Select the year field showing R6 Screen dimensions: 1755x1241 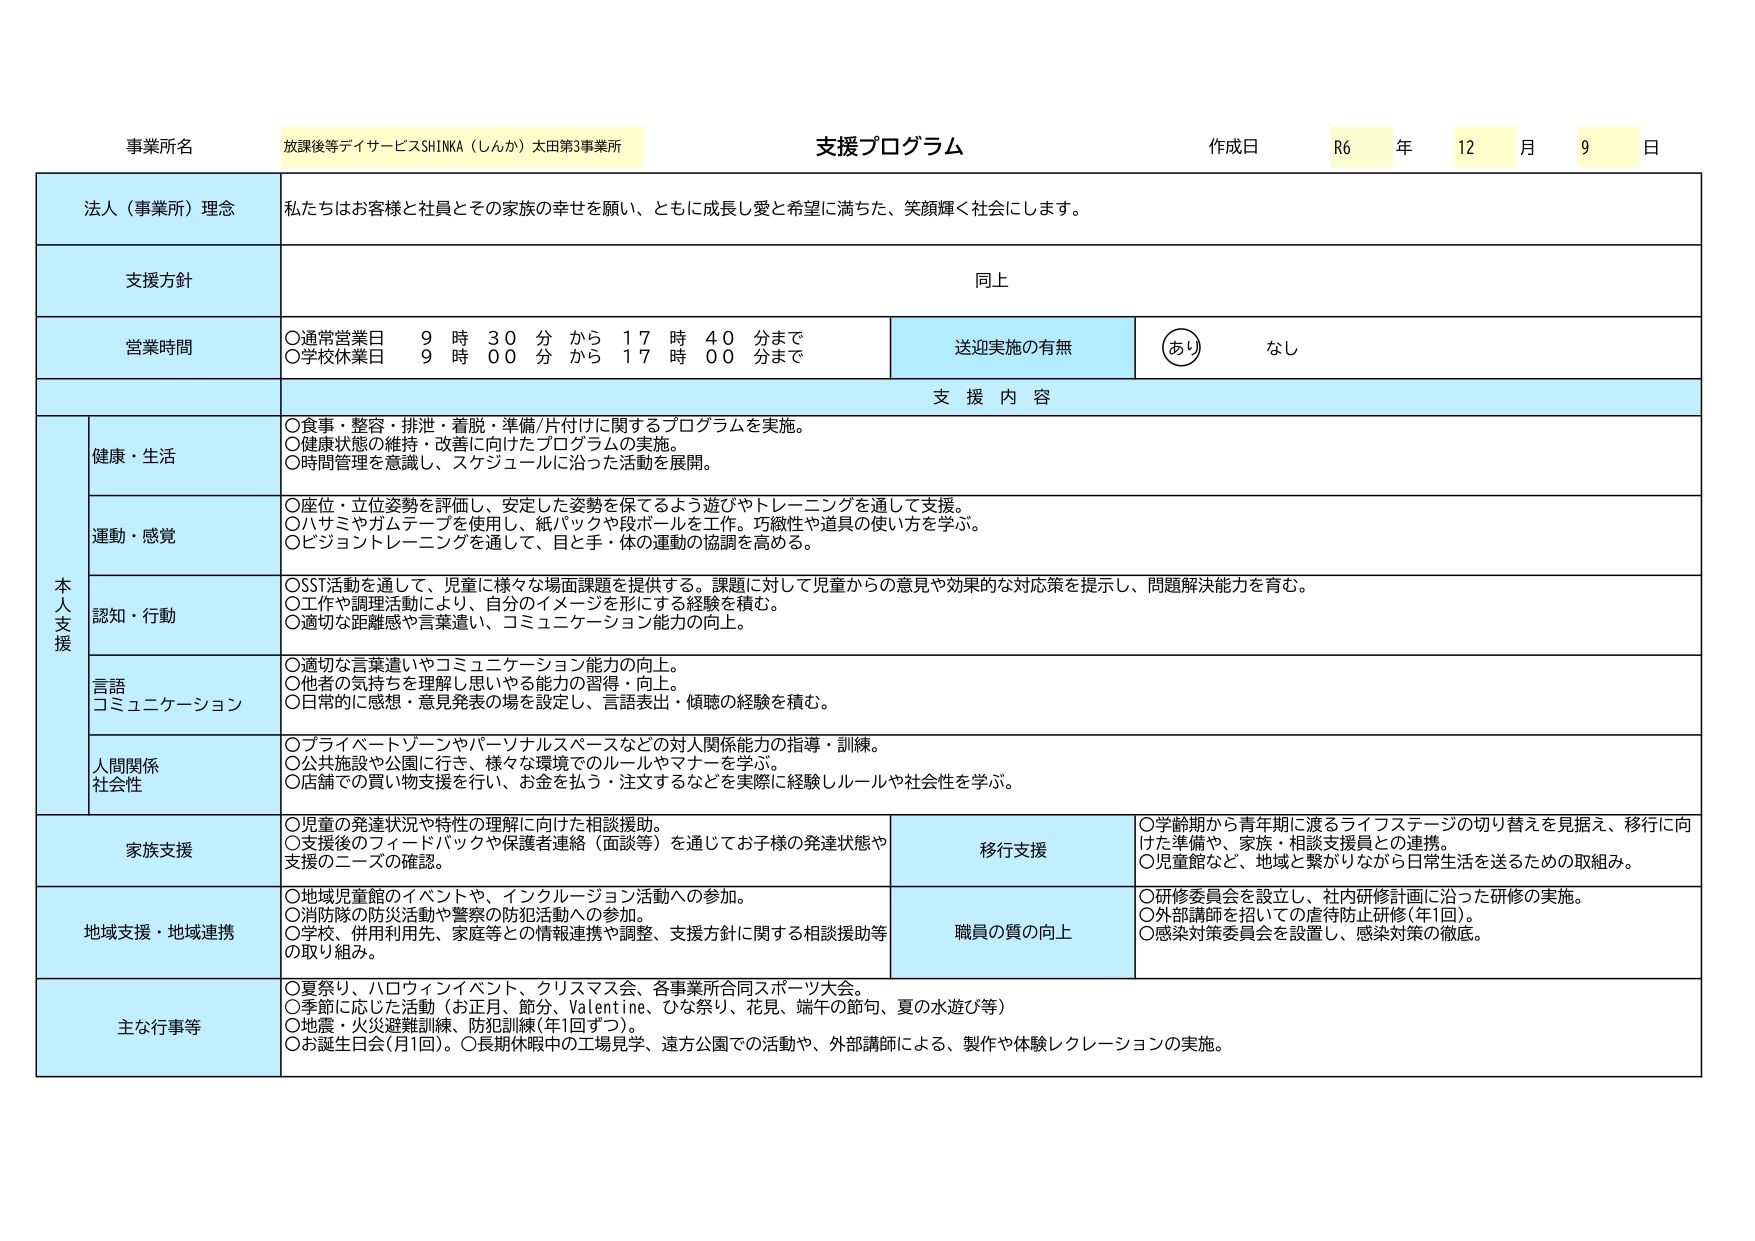pyautogui.click(x=1360, y=148)
